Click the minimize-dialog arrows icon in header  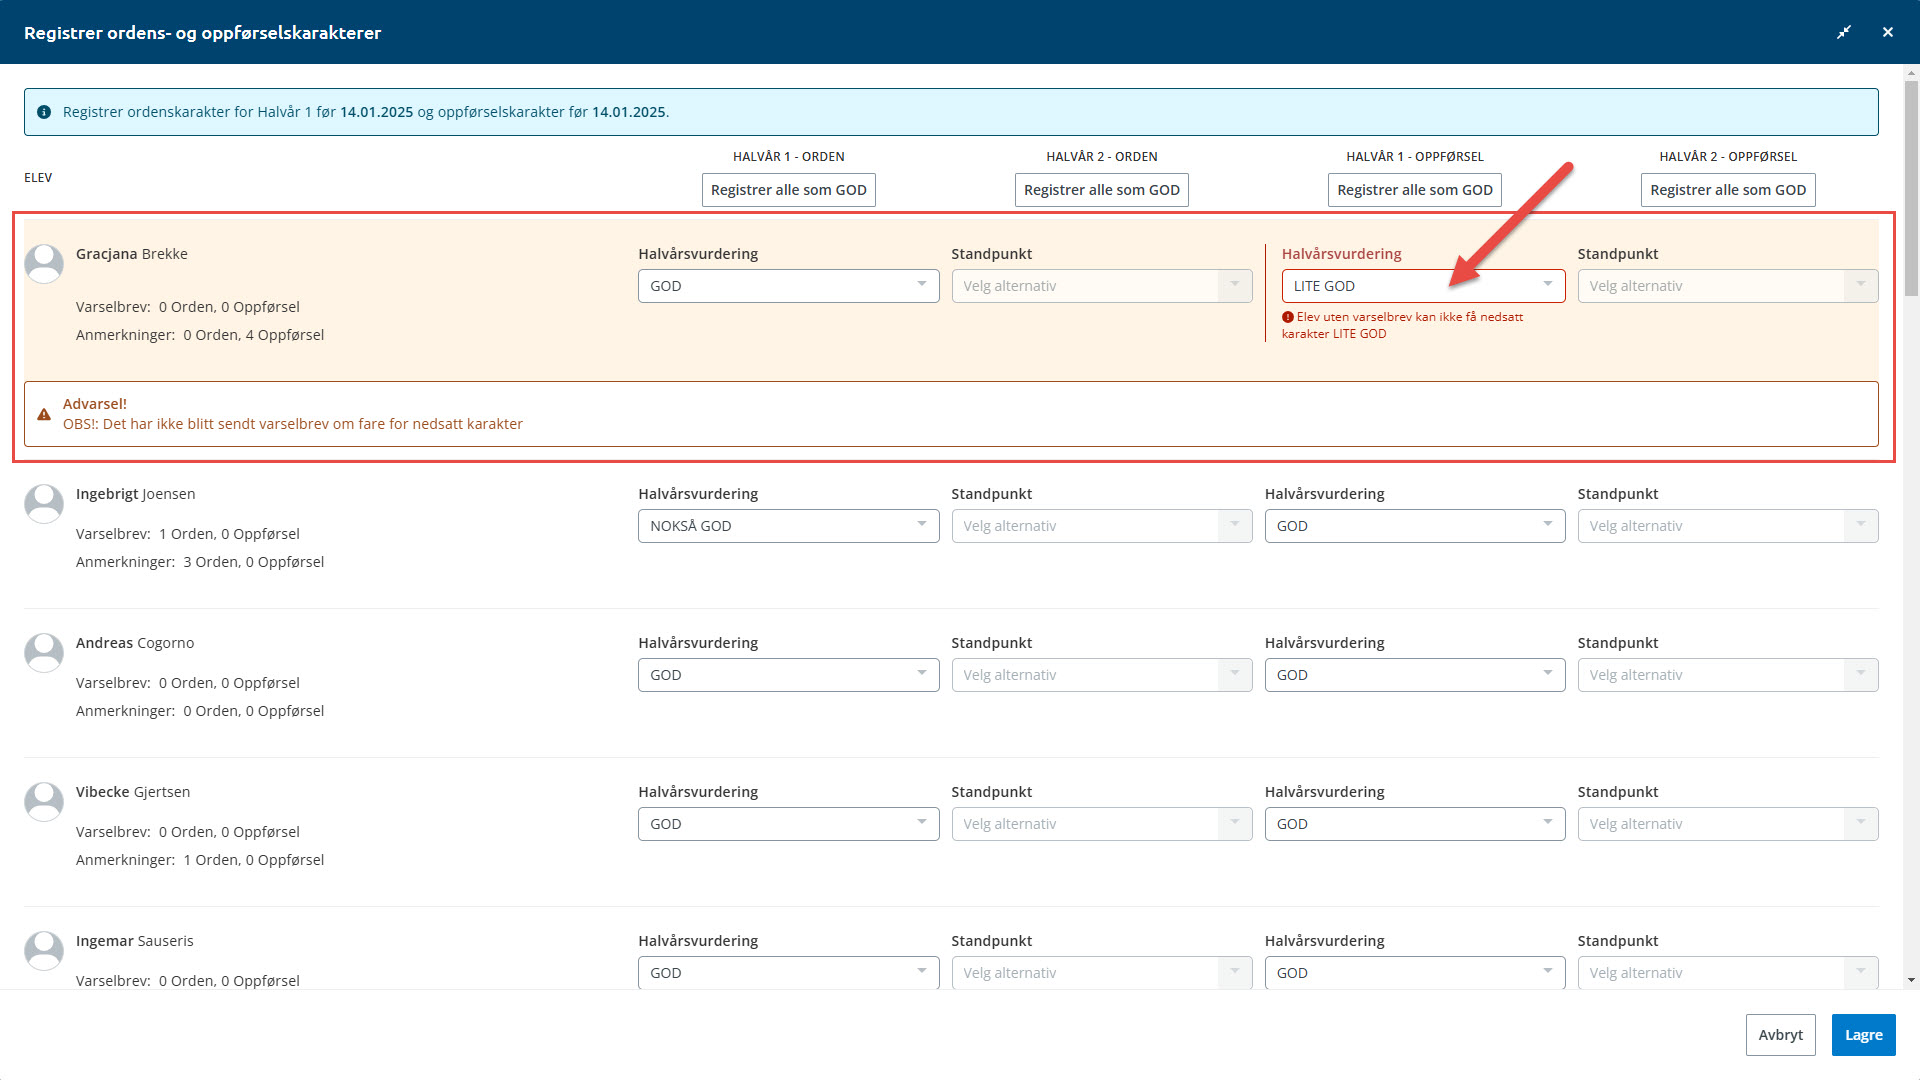[x=1844, y=32]
